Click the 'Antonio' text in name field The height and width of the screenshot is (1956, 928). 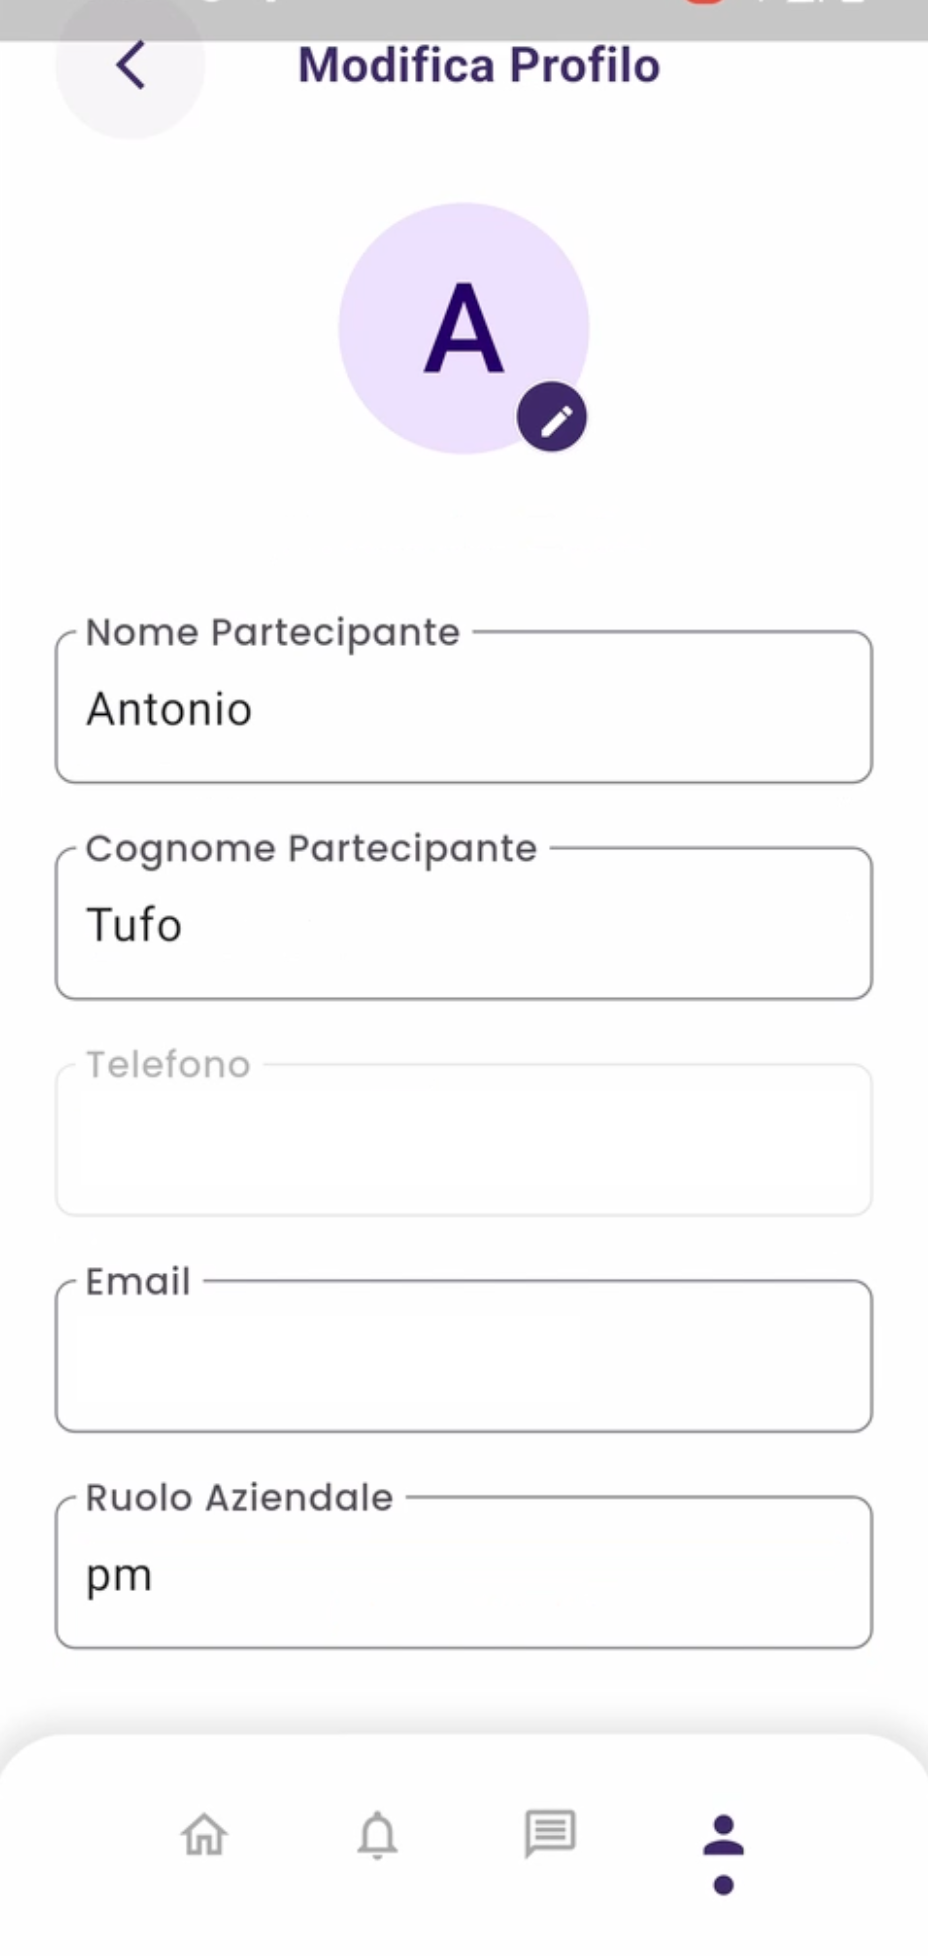(169, 710)
